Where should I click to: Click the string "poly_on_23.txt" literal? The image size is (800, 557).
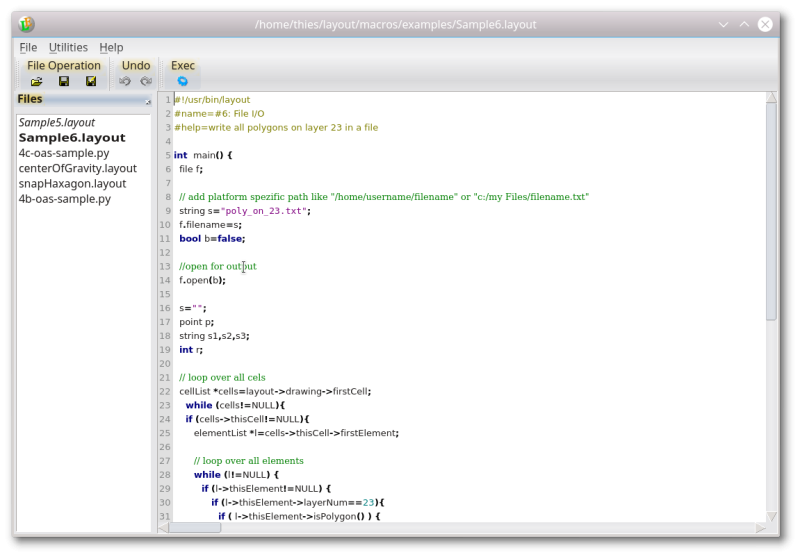(x=263, y=211)
